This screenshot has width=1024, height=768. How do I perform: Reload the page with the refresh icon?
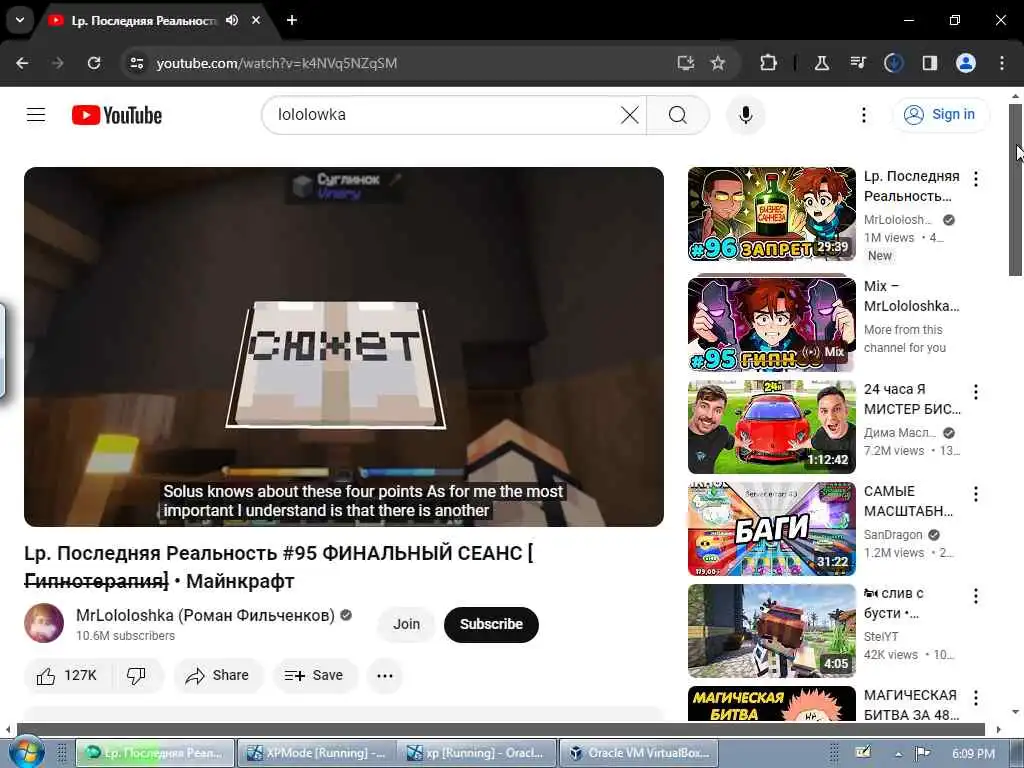pyautogui.click(x=94, y=63)
